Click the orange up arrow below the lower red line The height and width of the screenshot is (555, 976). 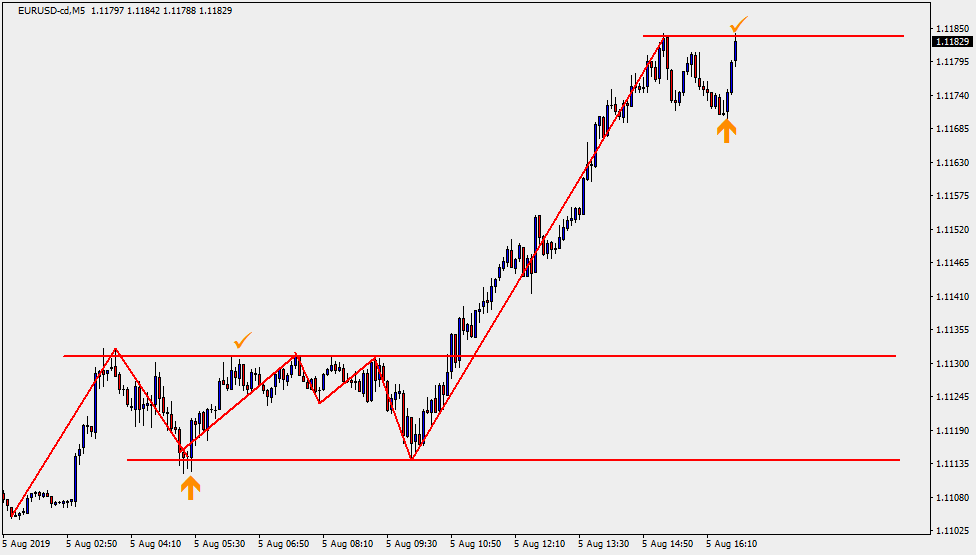[190, 487]
